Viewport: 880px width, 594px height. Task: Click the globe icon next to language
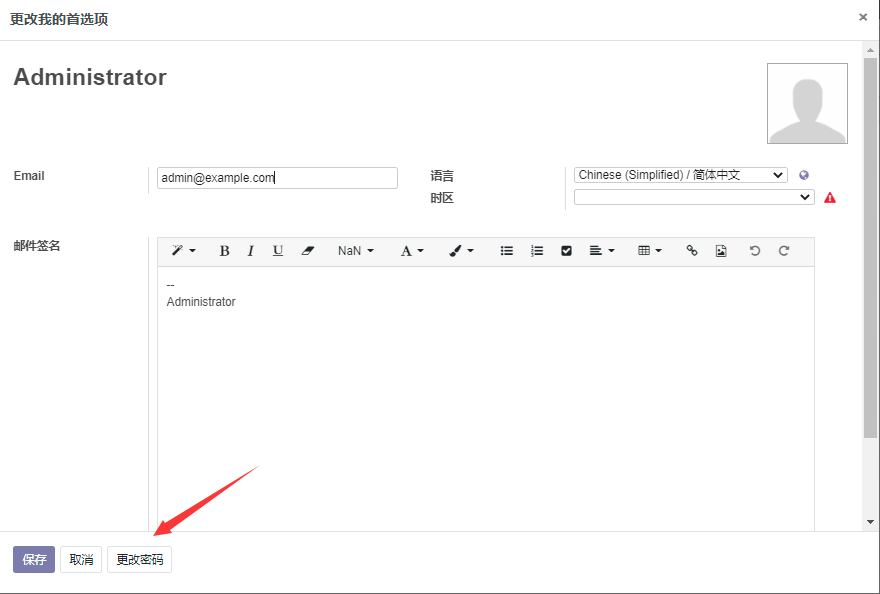pos(804,175)
